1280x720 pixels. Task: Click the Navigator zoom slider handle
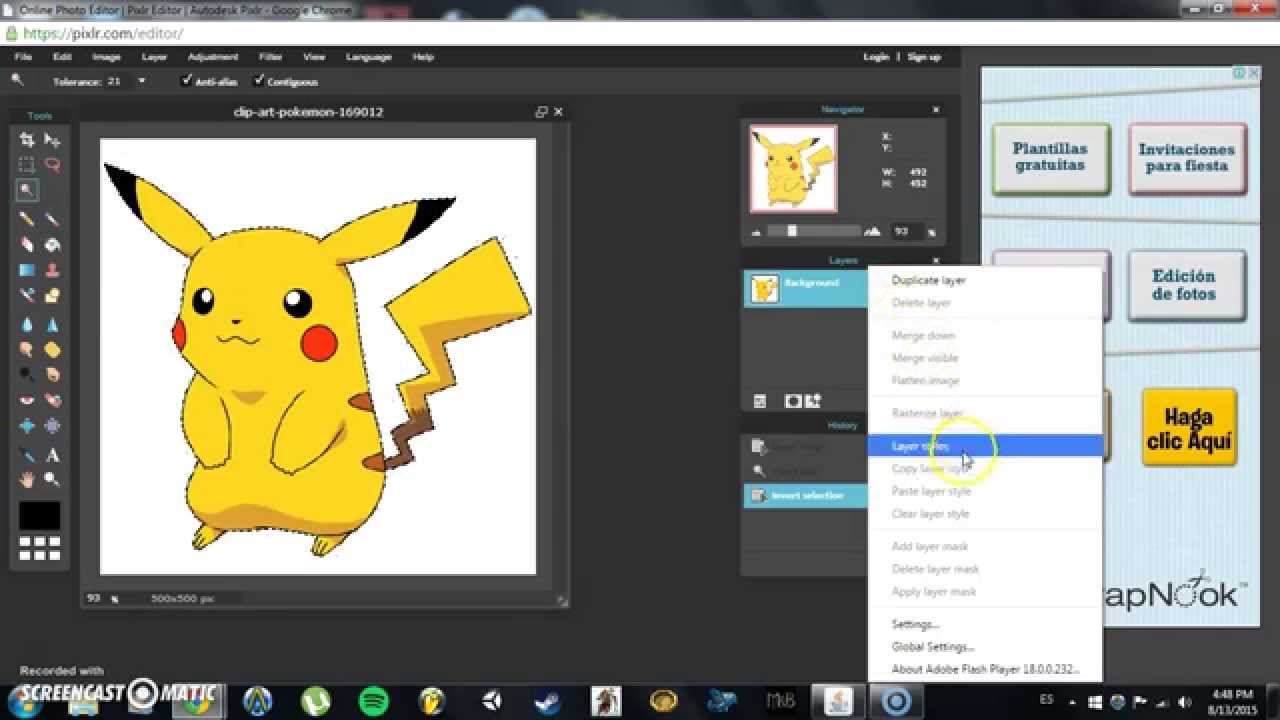(x=792, y=231)
